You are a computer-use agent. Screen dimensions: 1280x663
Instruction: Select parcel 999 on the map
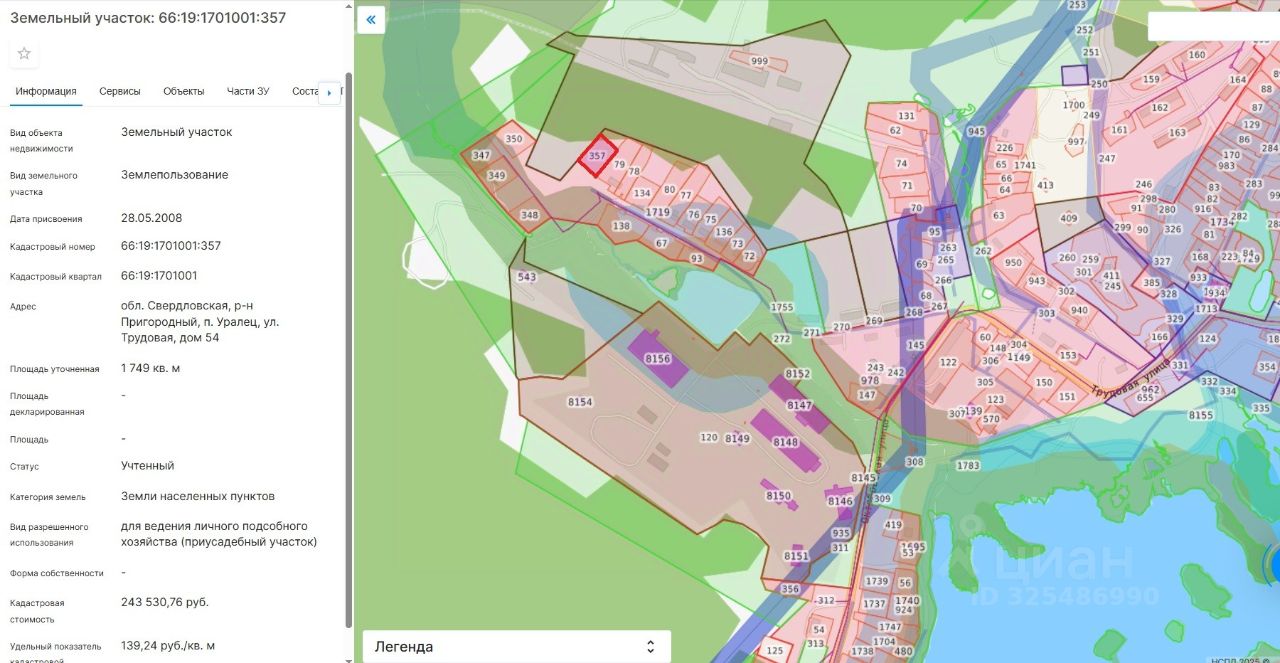[759, 61]
